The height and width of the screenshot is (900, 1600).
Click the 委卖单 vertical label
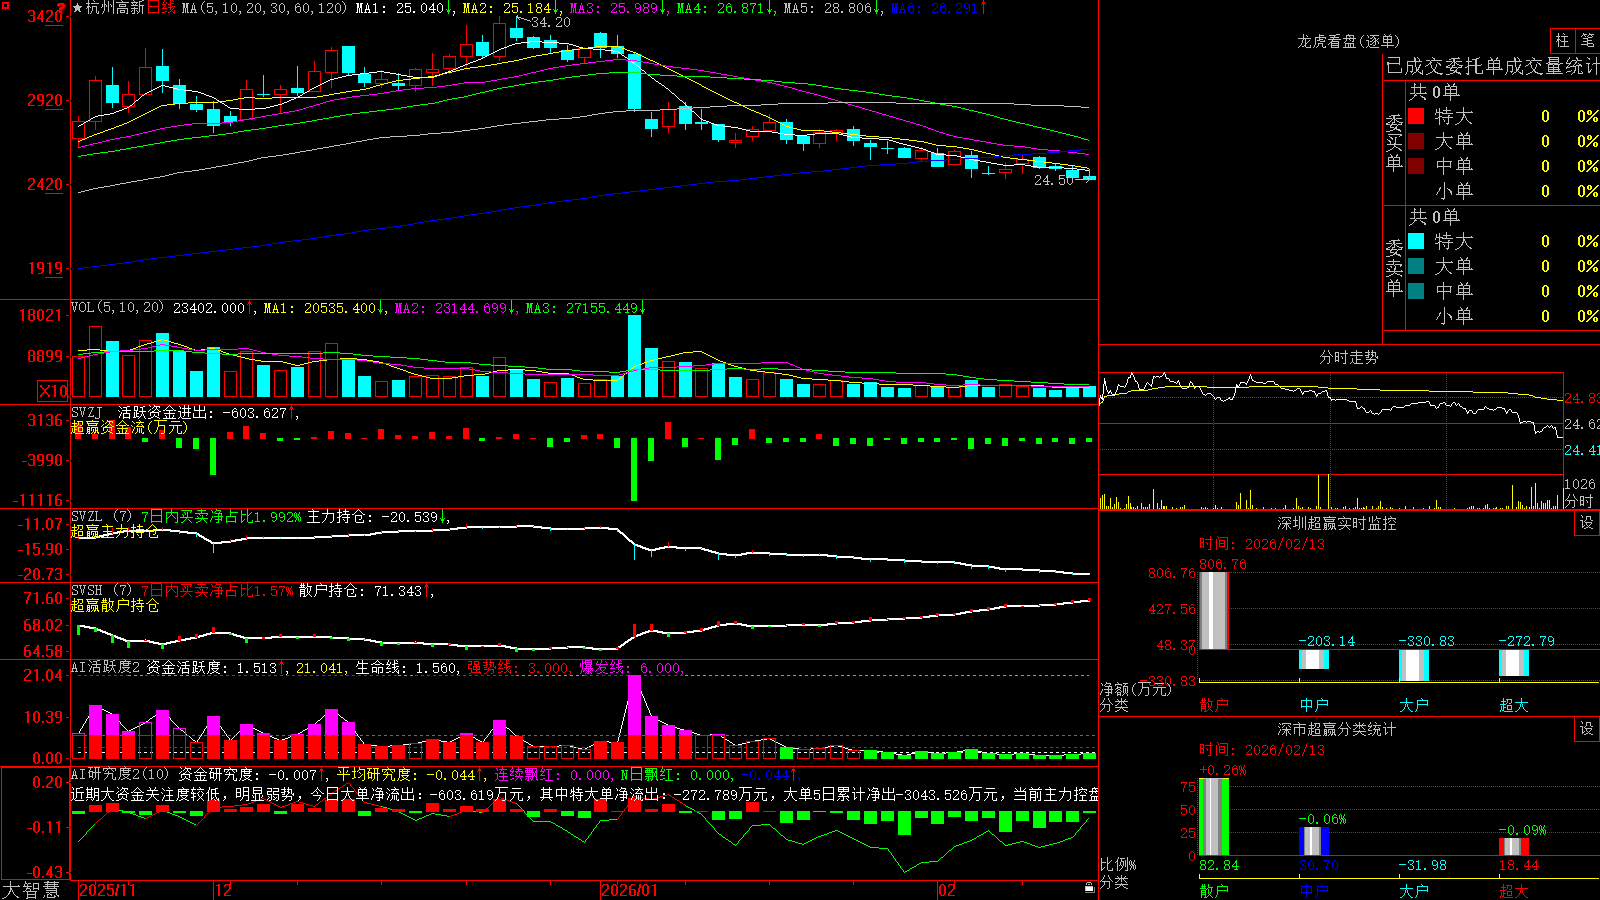click(x=1394, y=267)
